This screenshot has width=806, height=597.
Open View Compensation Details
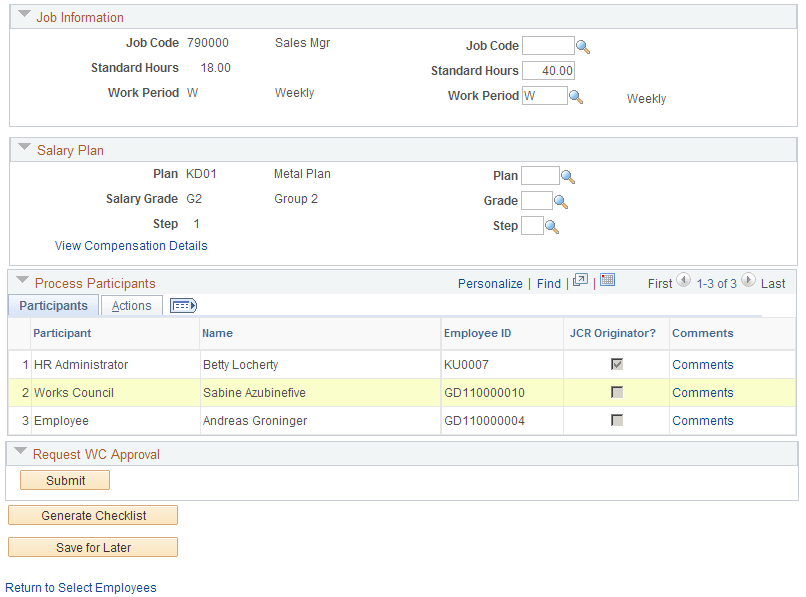(130, 246)
